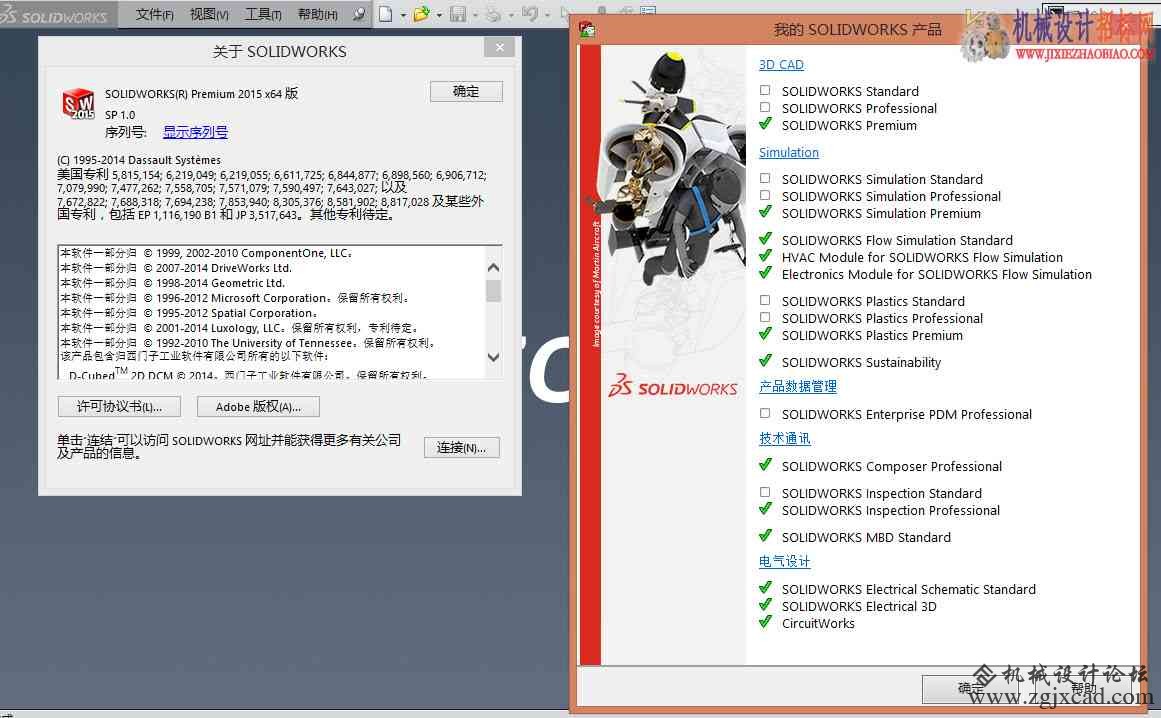Open a file using the folder icon
The width and height of the screenshot is (1161, 718).
click(x=421, y=14)
